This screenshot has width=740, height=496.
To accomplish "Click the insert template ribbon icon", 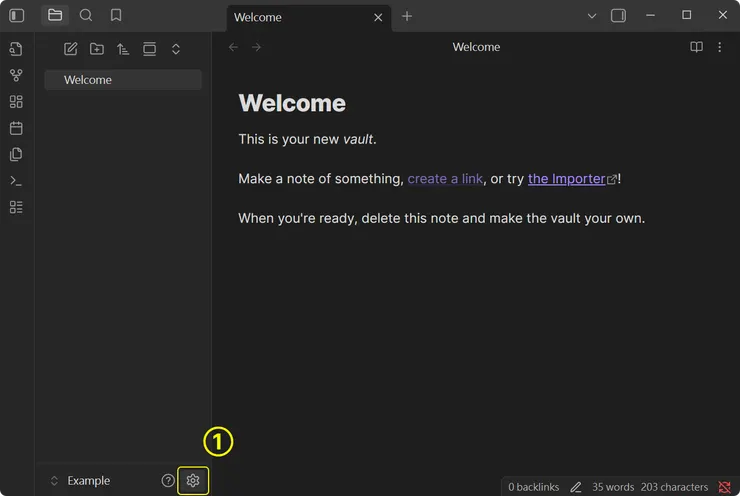I will point(16,154).
